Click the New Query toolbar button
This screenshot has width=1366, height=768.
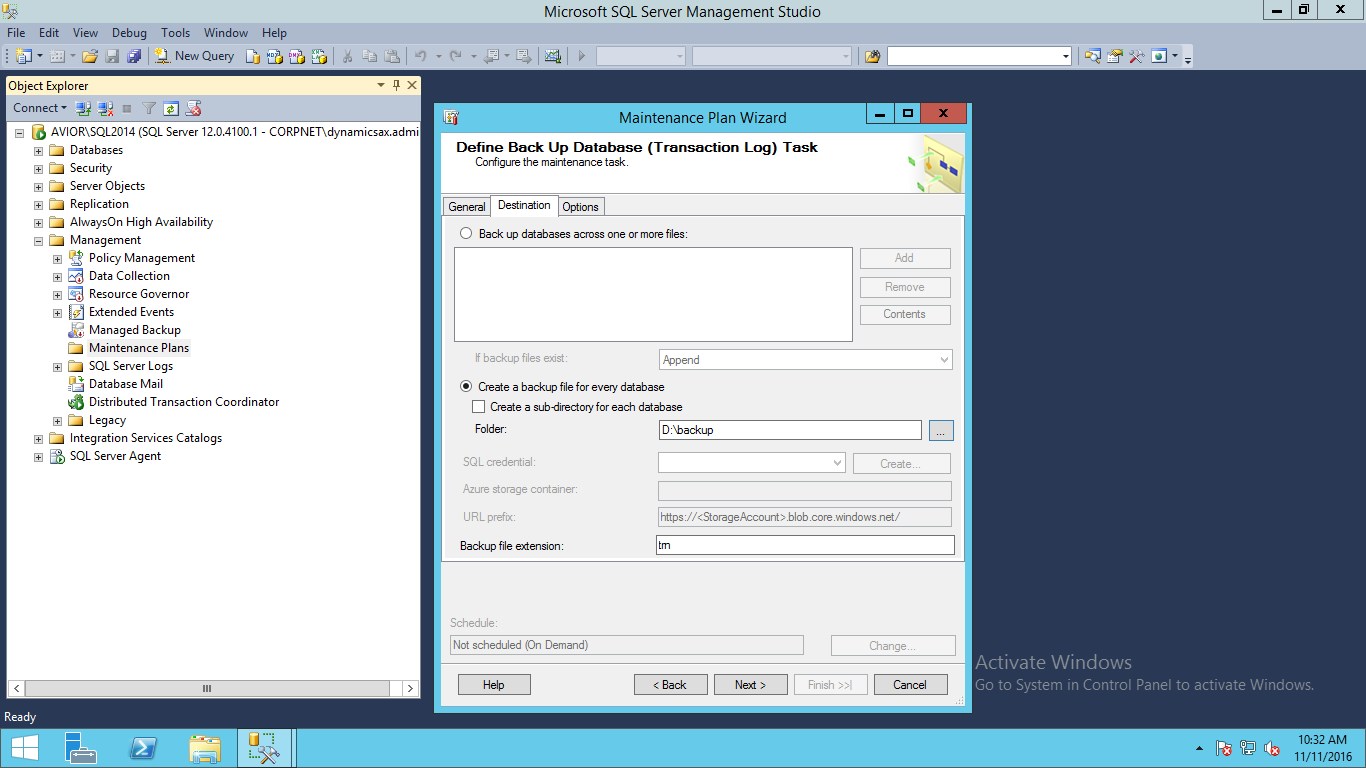[194, 56]
